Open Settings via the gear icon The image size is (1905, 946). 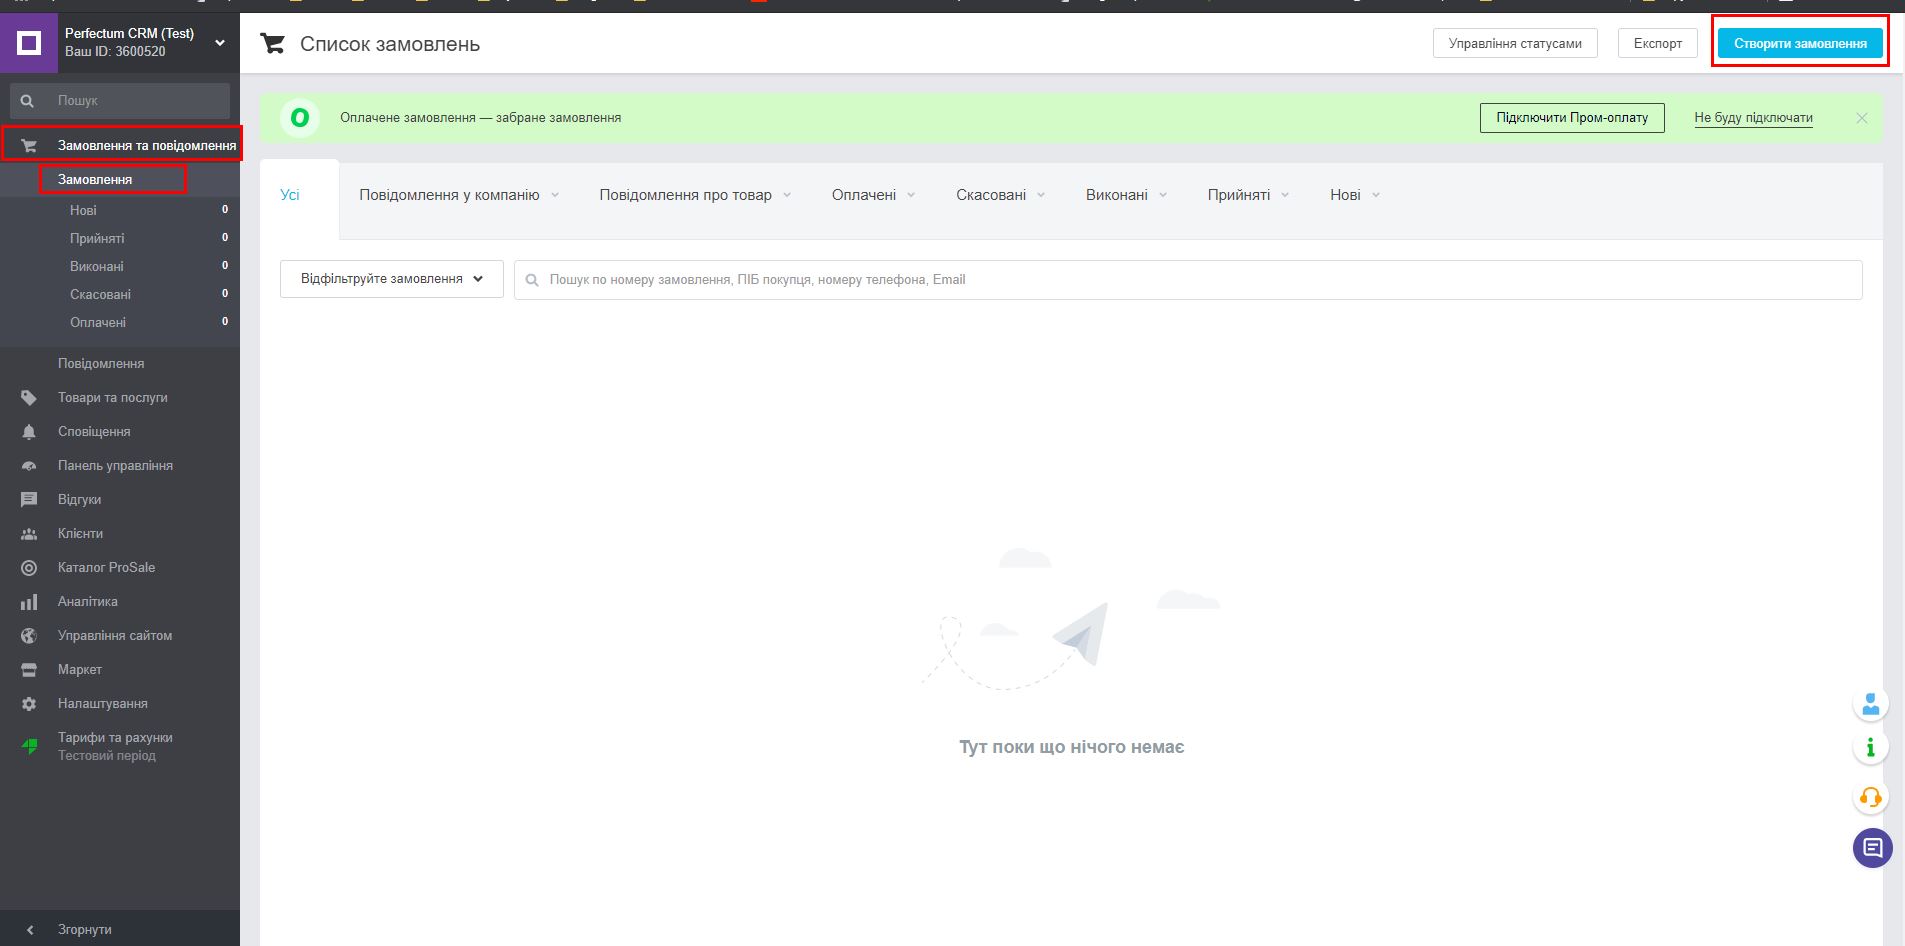[29, 704]
